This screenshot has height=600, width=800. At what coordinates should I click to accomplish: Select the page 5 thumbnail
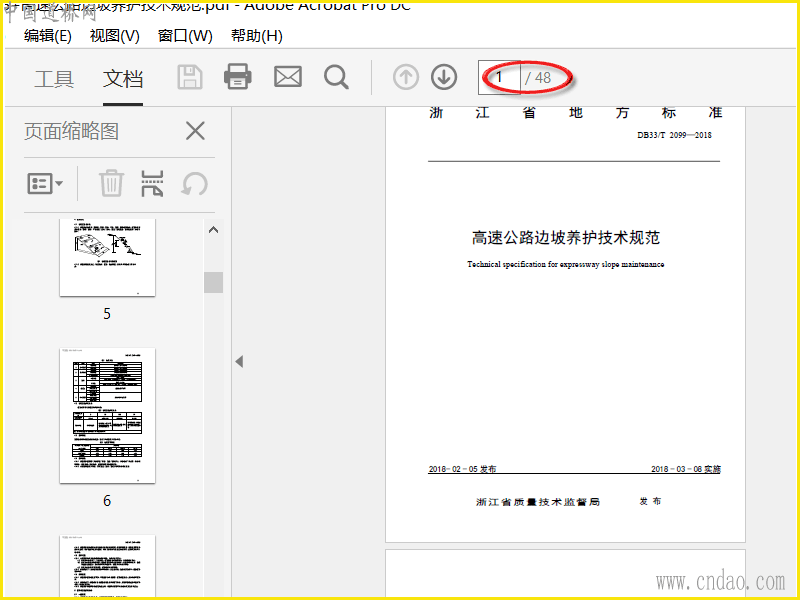click(107, 258)
